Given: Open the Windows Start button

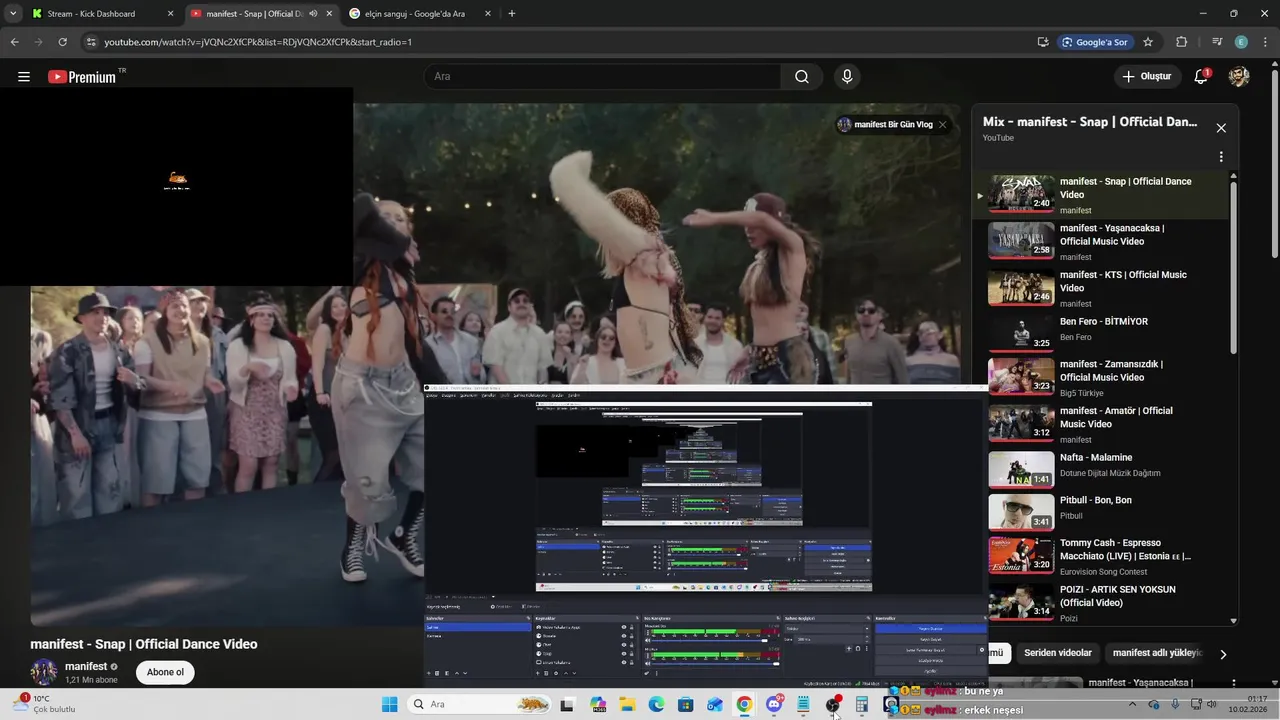Looking at the screenshot, I should coord(390,704).
